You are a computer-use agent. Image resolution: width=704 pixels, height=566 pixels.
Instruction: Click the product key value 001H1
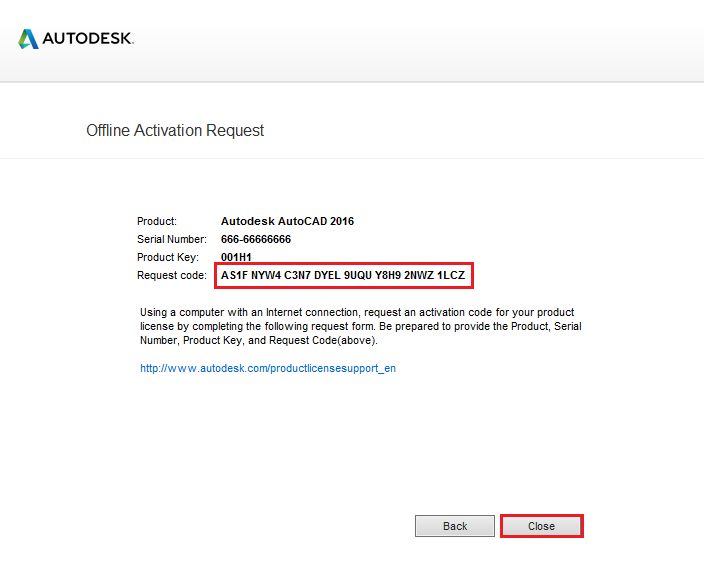click(x=236, y=257)
